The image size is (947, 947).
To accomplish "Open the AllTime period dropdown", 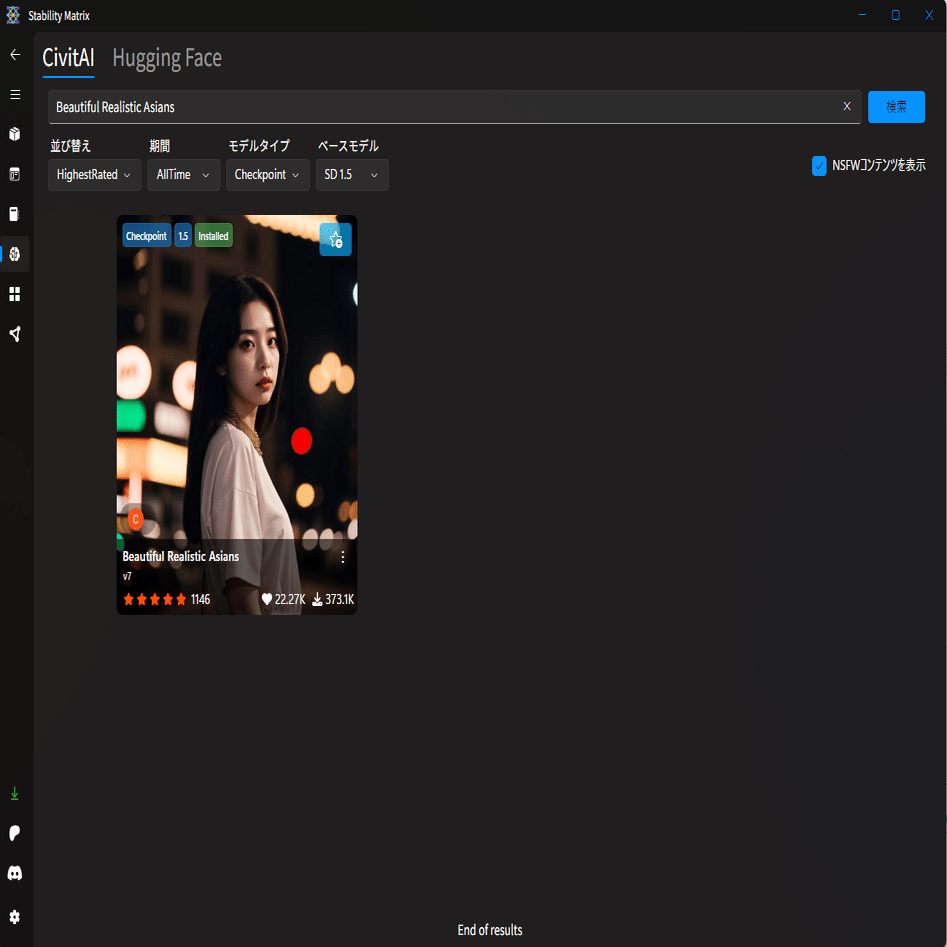I will pos(184,175).
